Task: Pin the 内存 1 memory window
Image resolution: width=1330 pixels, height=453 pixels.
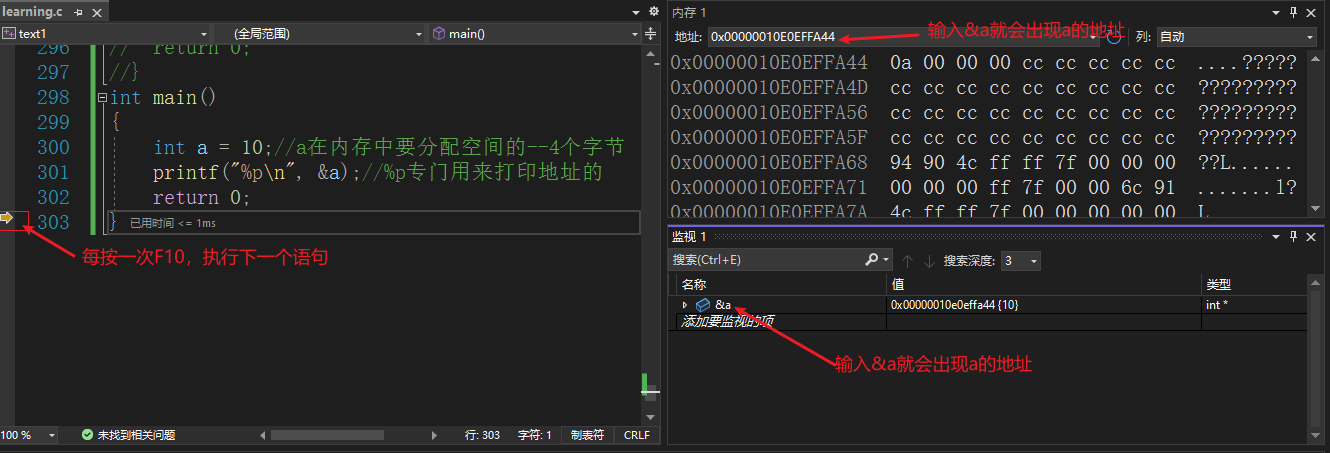Action: [1294, 12]
